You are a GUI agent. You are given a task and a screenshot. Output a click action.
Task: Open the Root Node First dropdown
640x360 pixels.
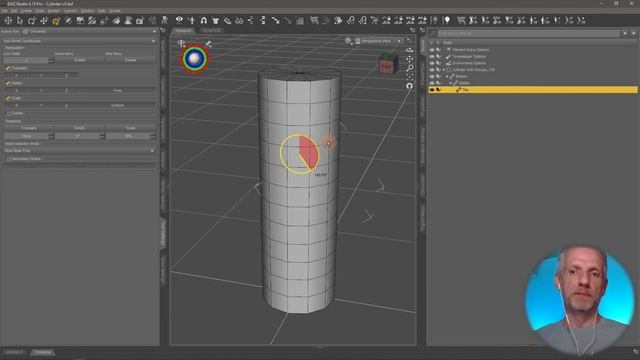coord(79,151)
